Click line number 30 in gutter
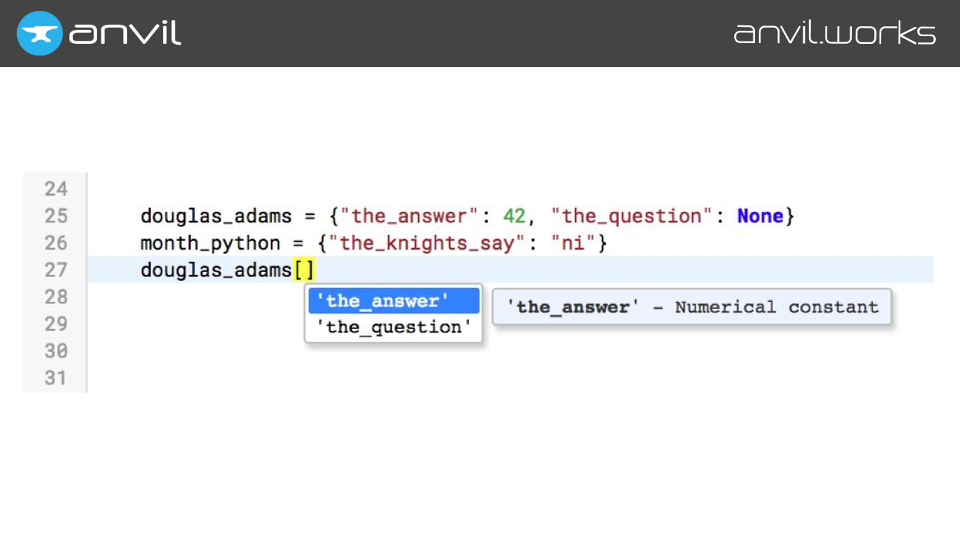This screenshot has width=960, height=540. 56,351
